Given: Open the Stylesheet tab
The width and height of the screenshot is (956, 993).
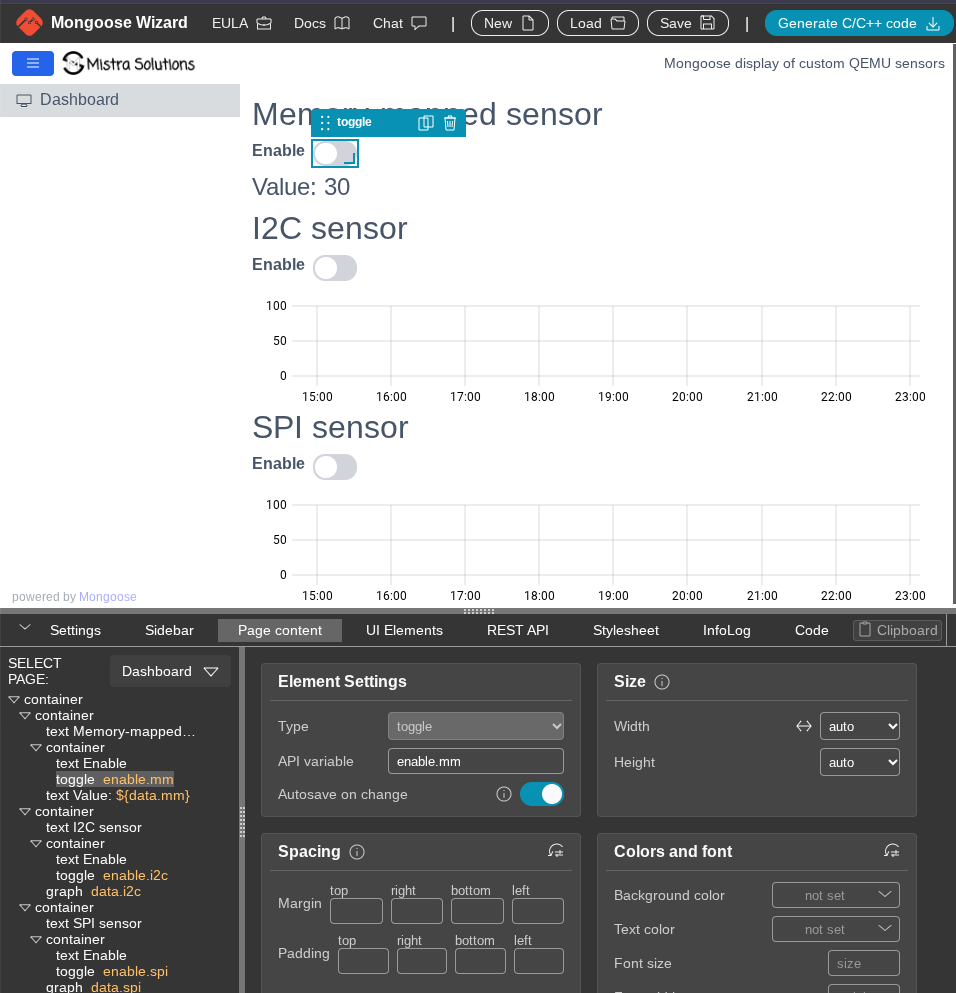Looking at the screenshot, I should (x=626, y=630).
